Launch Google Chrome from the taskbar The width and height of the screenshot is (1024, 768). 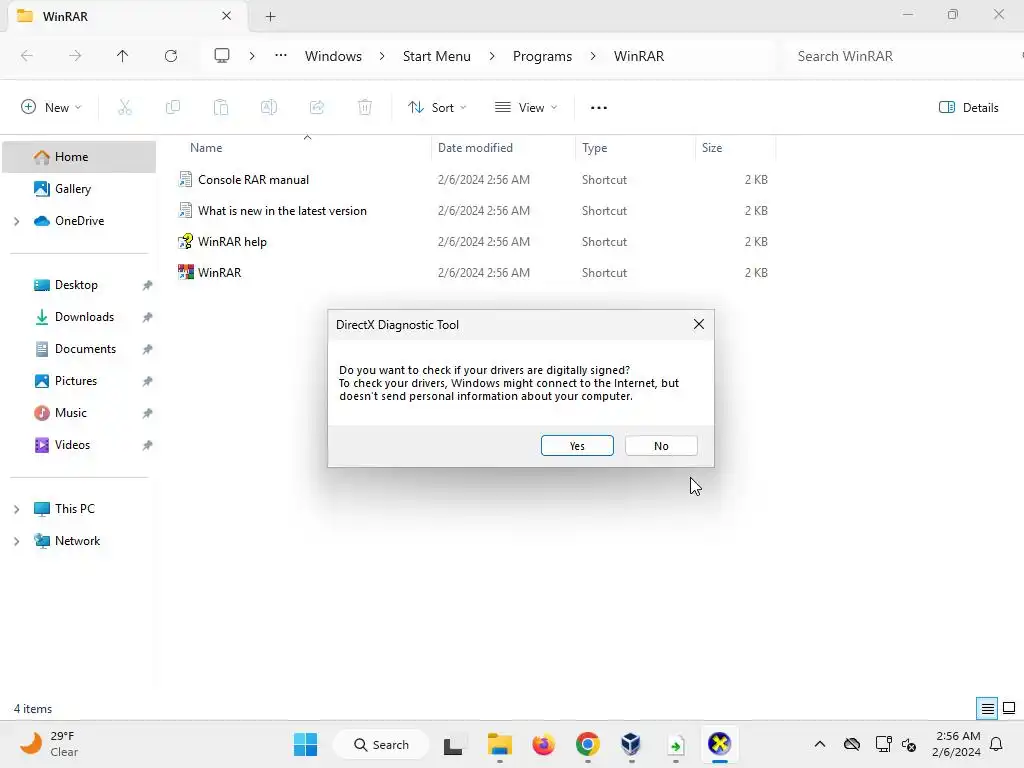coord(587,744)
